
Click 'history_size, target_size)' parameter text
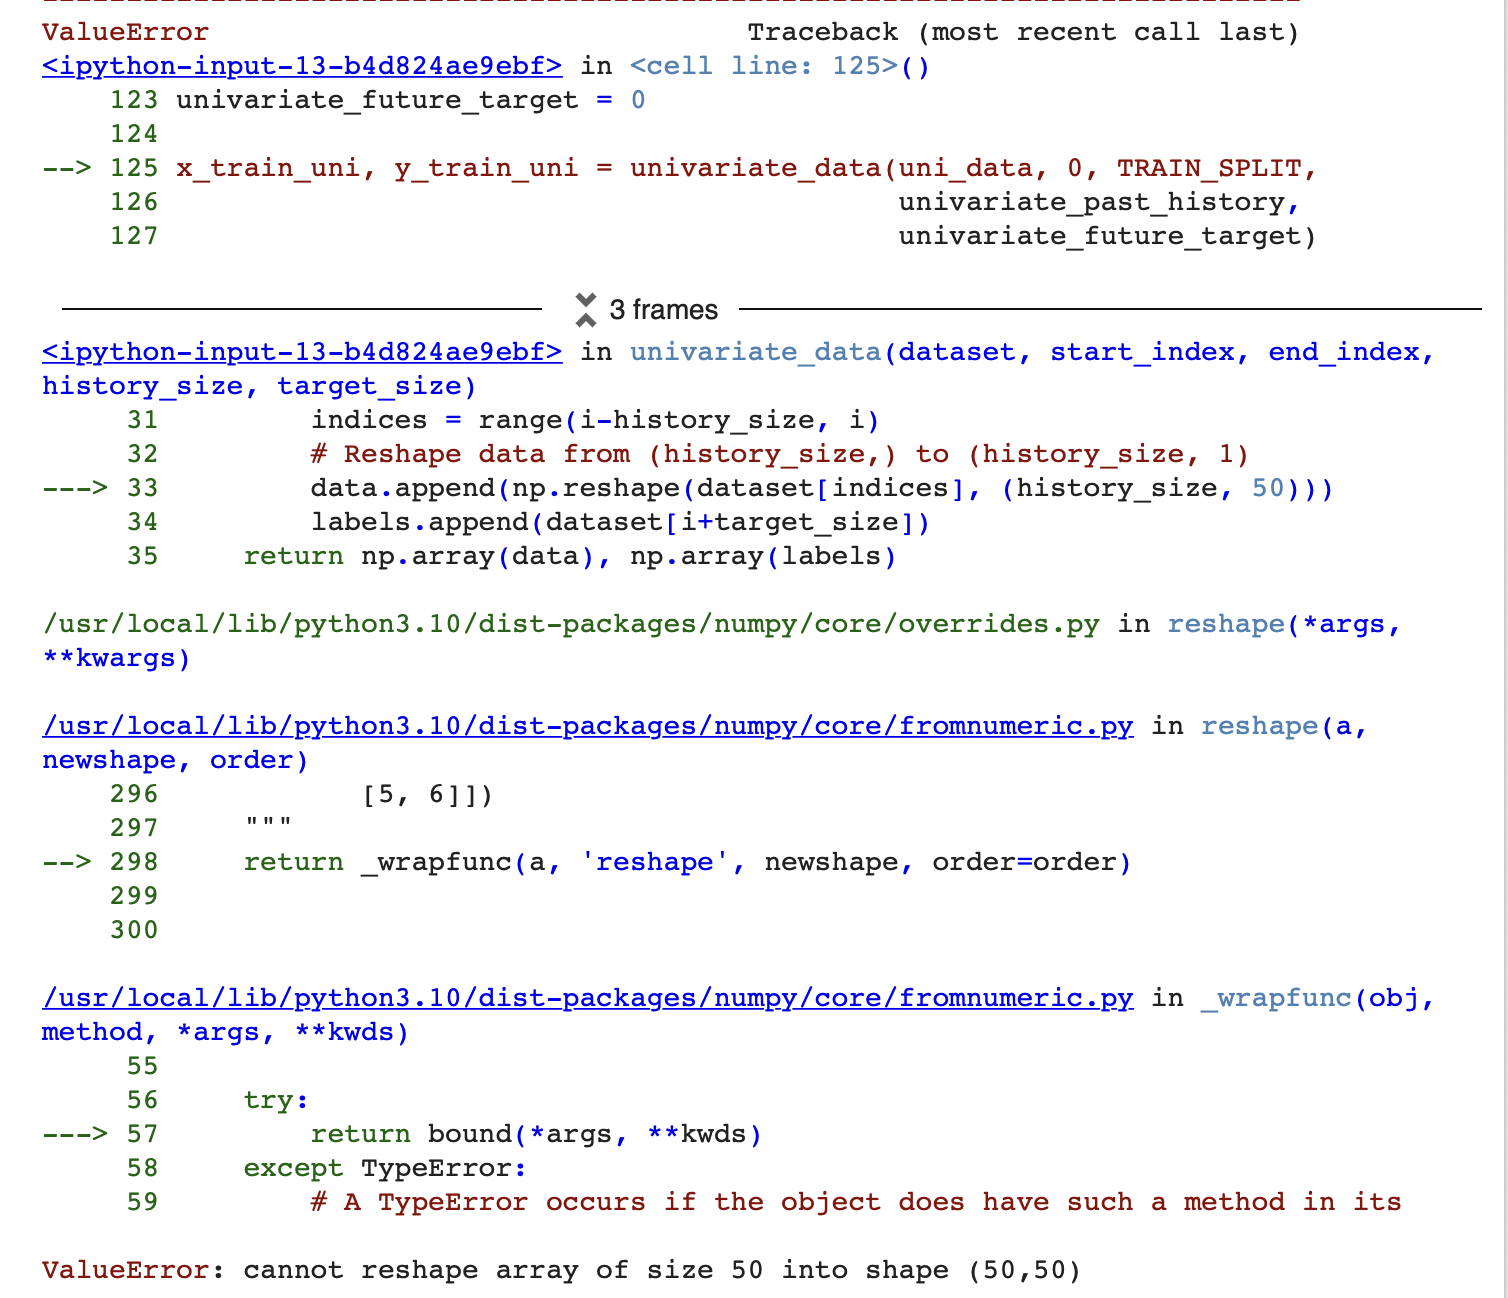point(259,386)
